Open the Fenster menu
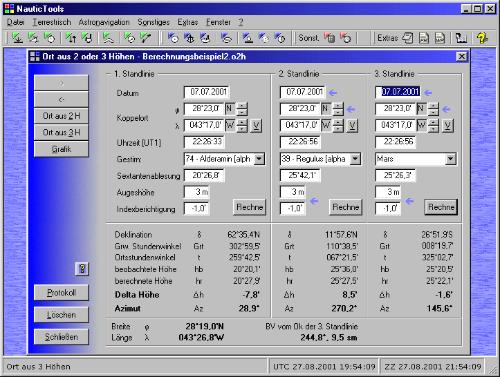Image resolution: width=500 pixels, height=377 pixels. [x=218, y=22]
